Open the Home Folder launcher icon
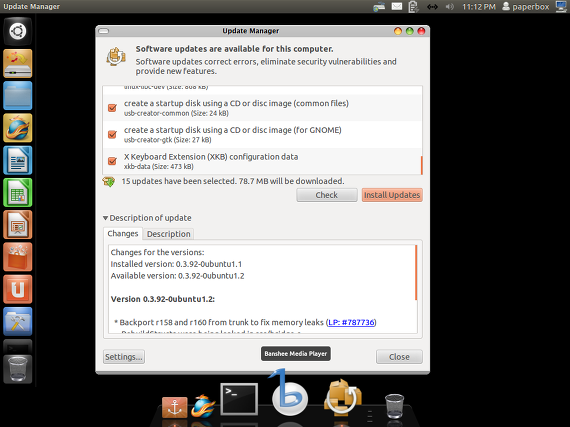This screenshot has height=427, width=570. pyautogui.click(x=17, y=96)
